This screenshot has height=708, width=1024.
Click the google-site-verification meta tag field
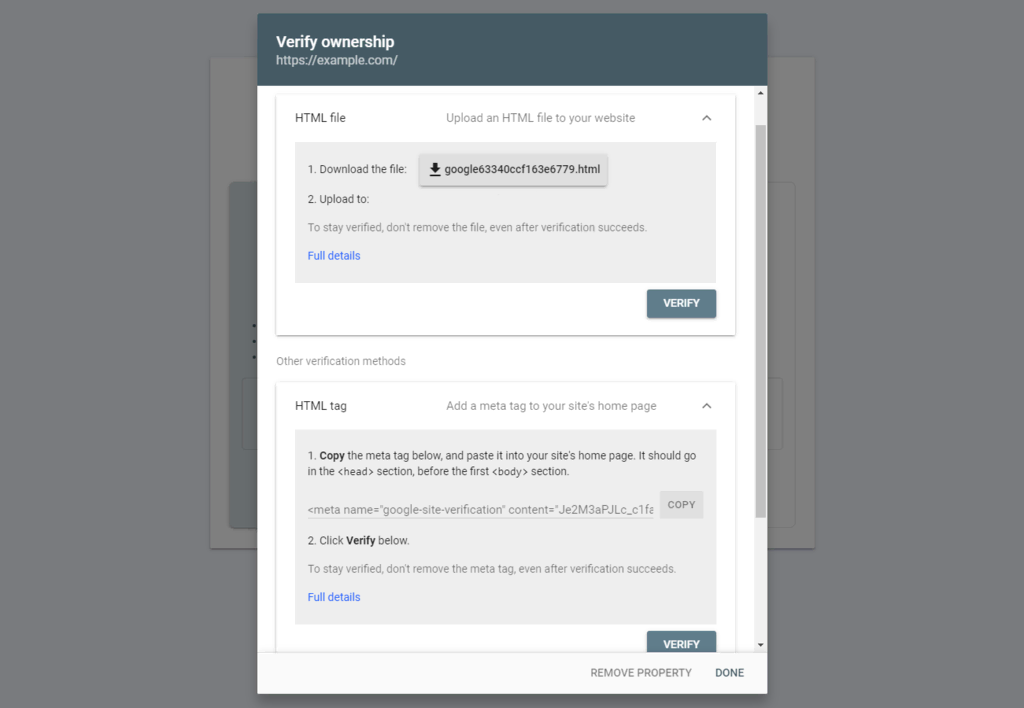tap(480, 510)
